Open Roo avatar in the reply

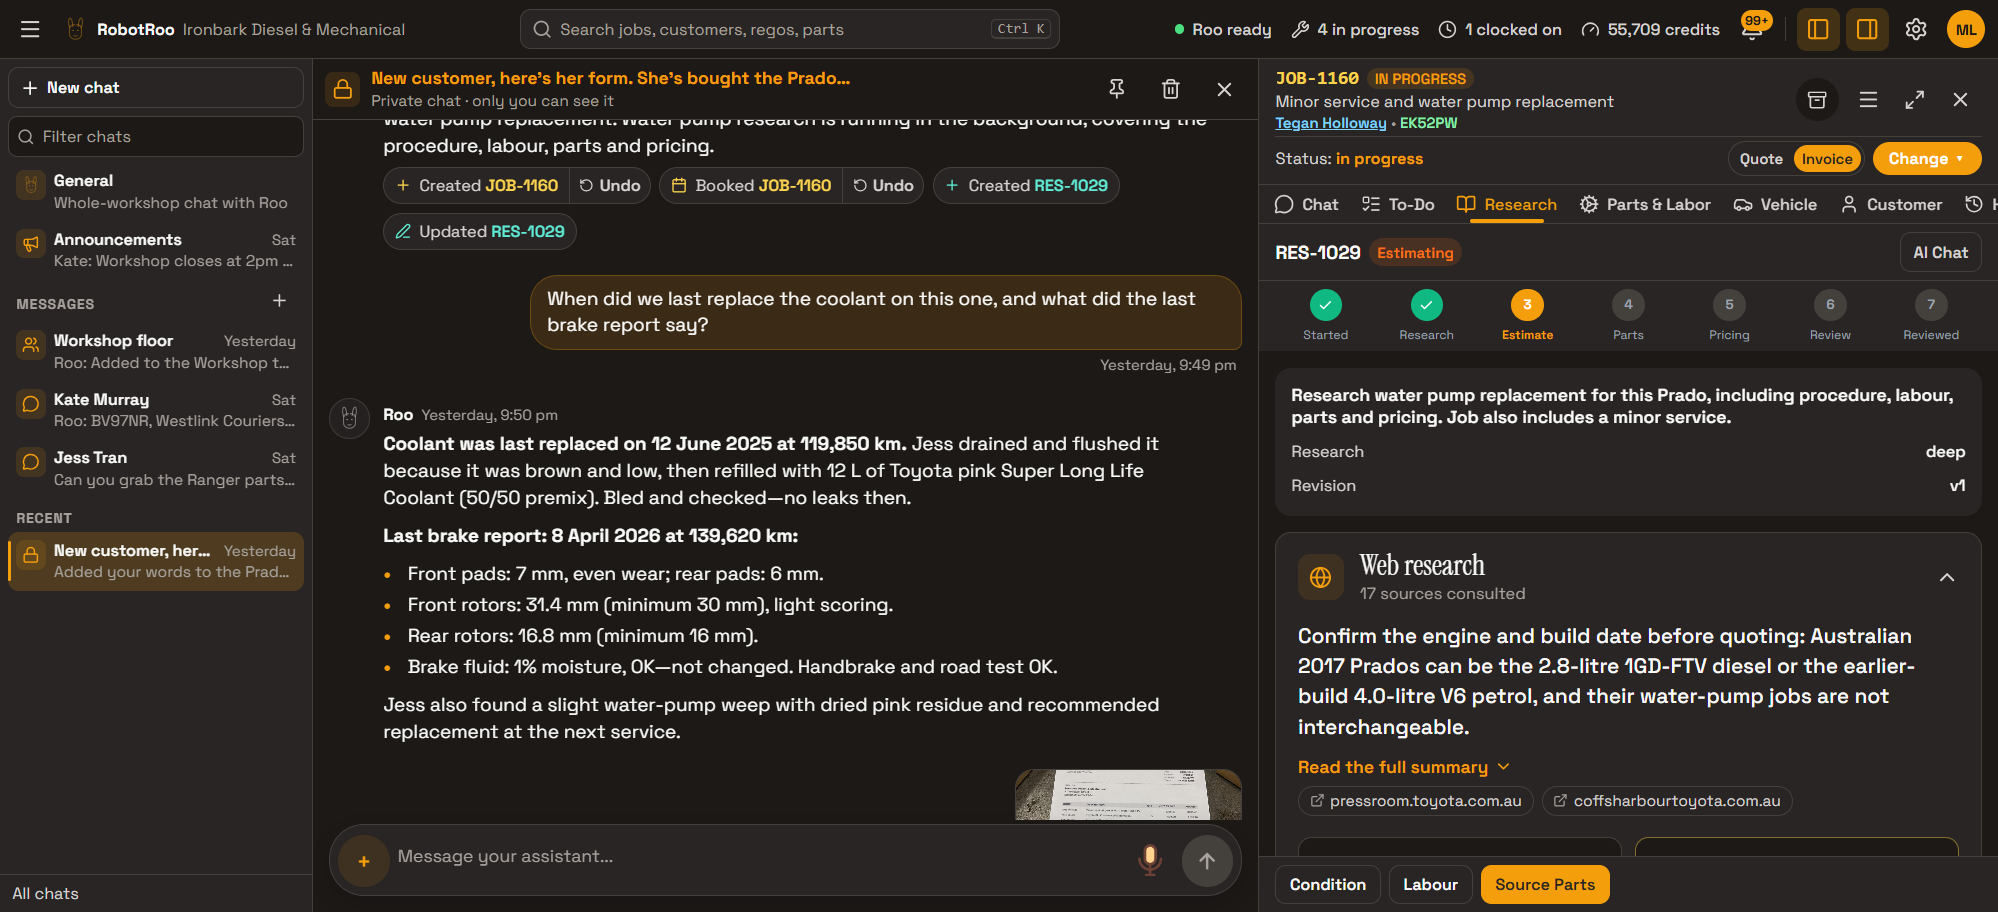coord(349,417)
